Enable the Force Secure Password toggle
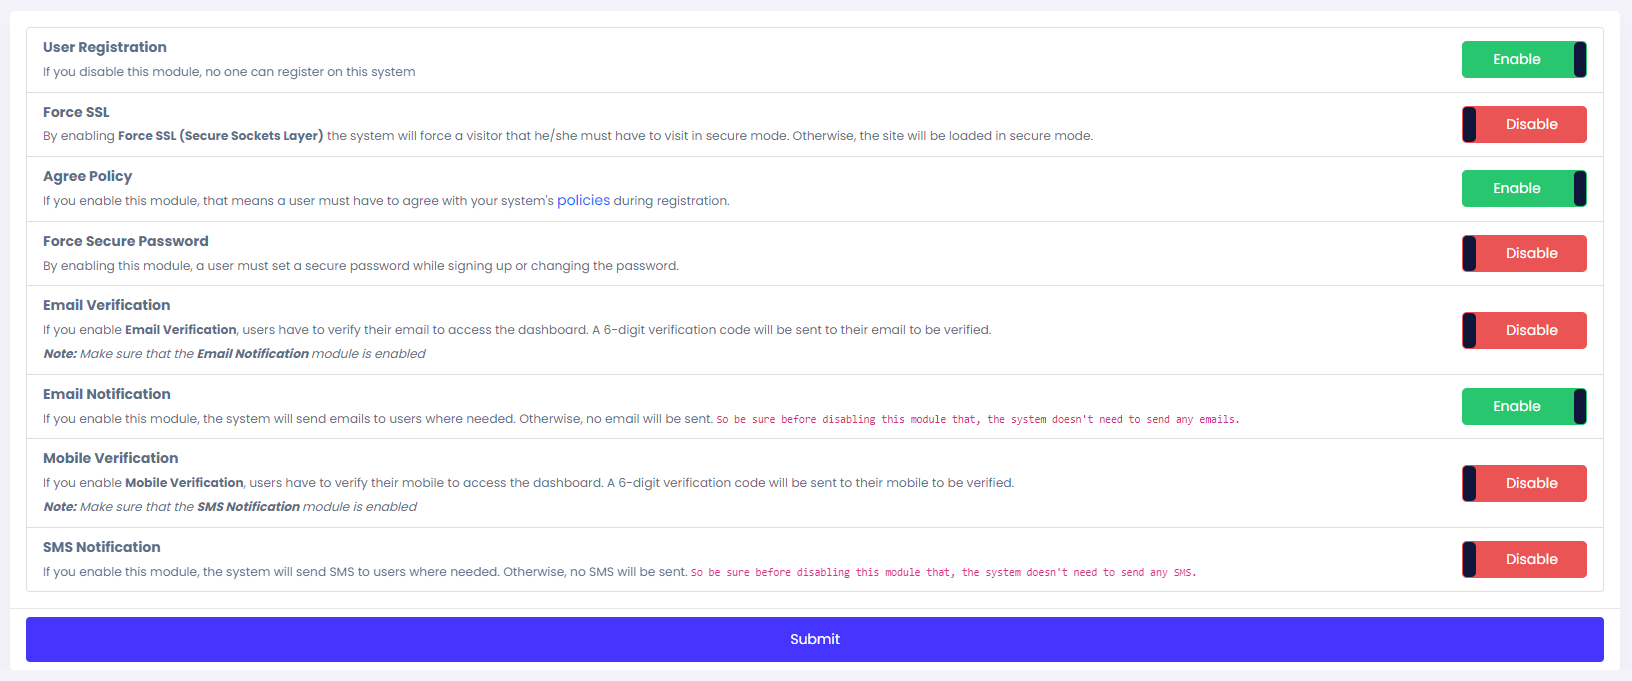The height and width of the screenshot is (681, 1632). click(1524, 253)
